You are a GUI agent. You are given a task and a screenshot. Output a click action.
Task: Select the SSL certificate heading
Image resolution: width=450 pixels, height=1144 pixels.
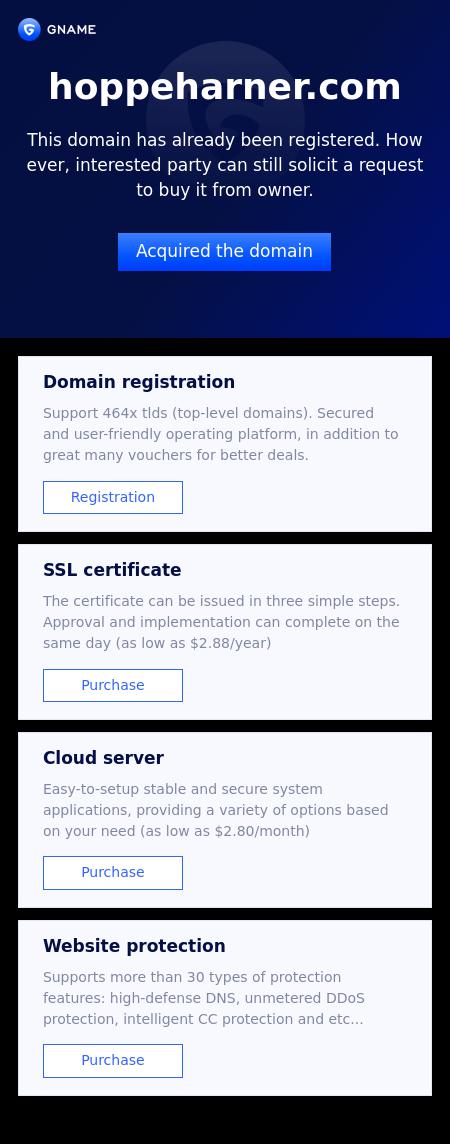click(x=112, y=570)
